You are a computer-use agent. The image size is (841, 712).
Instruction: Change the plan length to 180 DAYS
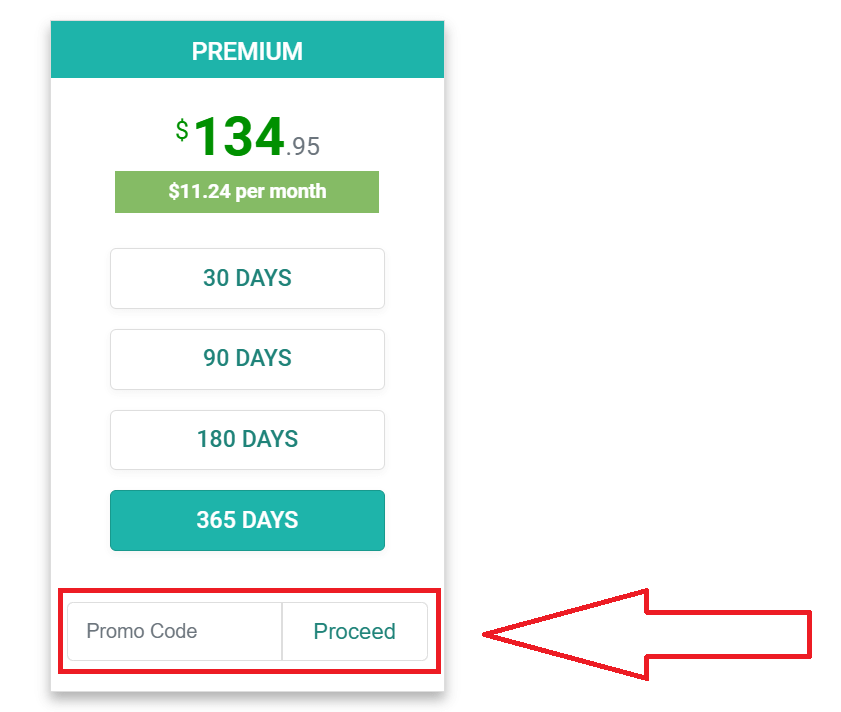point(247,440)
